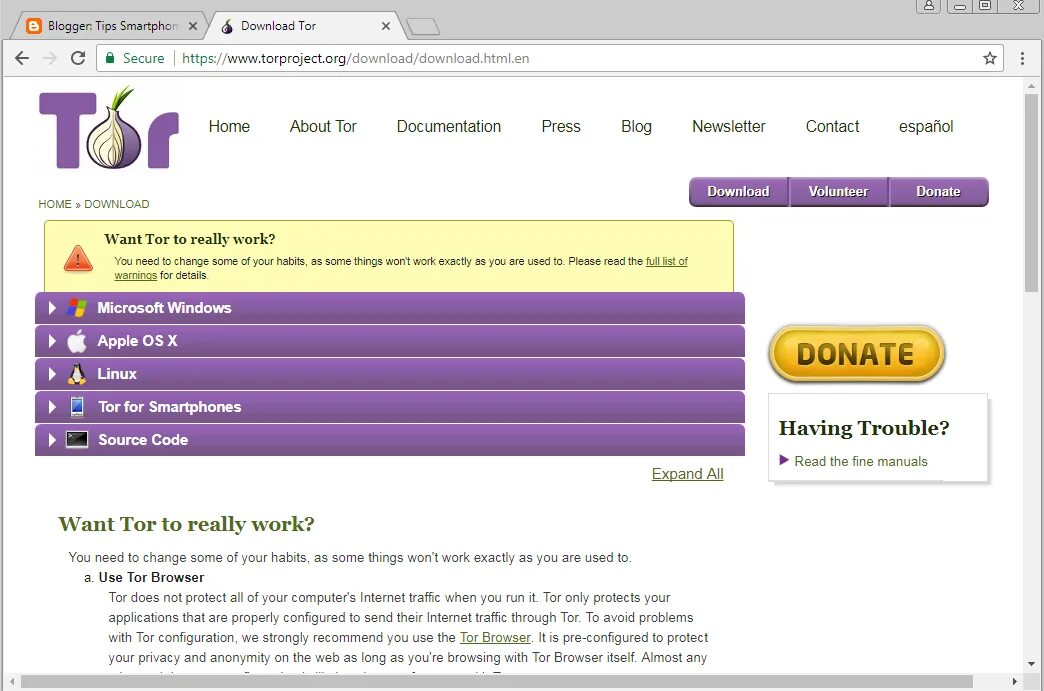Switch language to español
1044x691 pixels.
(926, 126)
